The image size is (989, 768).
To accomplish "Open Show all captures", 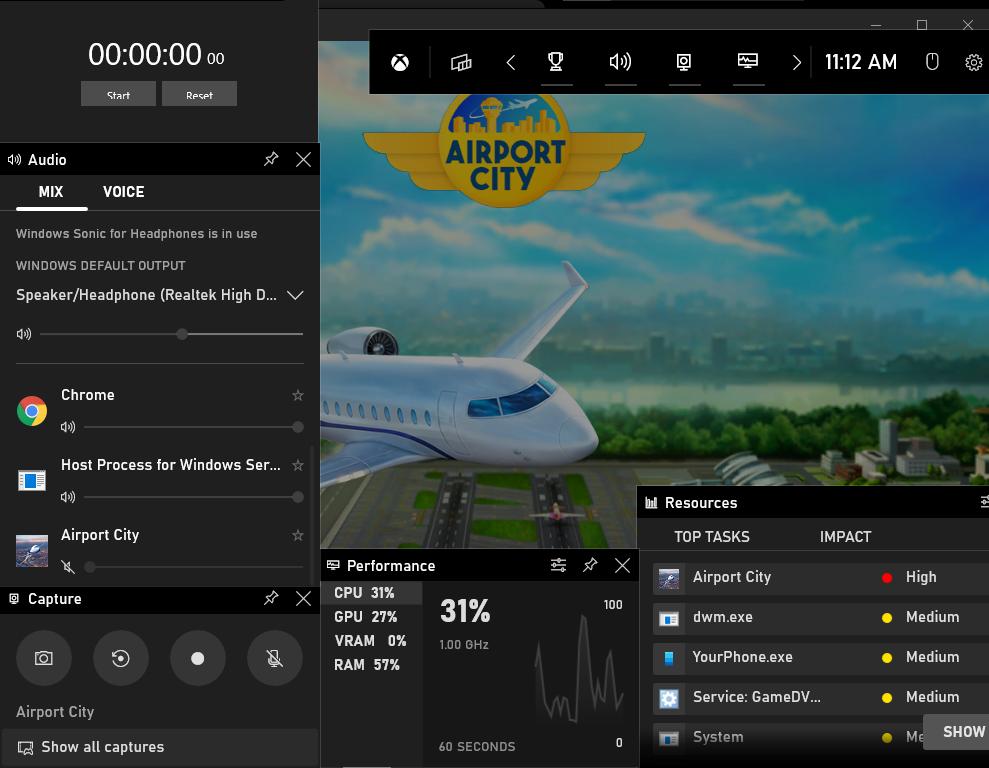I will pyautogui.click(x=160, y=747).
